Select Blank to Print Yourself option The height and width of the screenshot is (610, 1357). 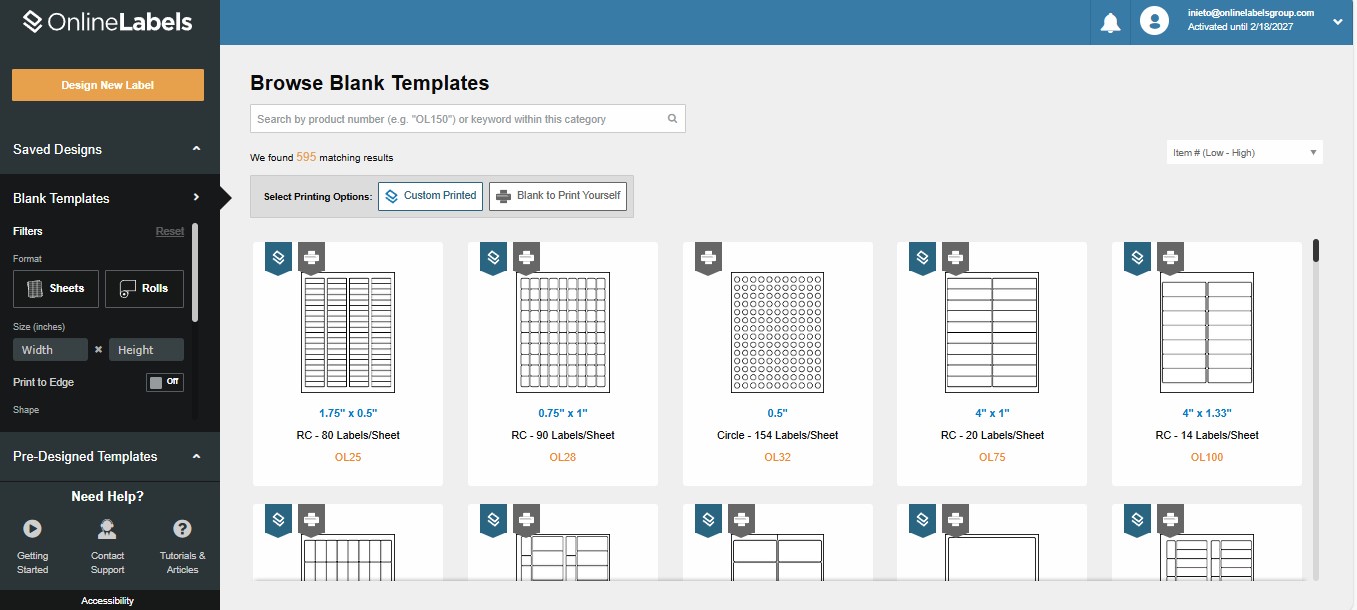558,196
